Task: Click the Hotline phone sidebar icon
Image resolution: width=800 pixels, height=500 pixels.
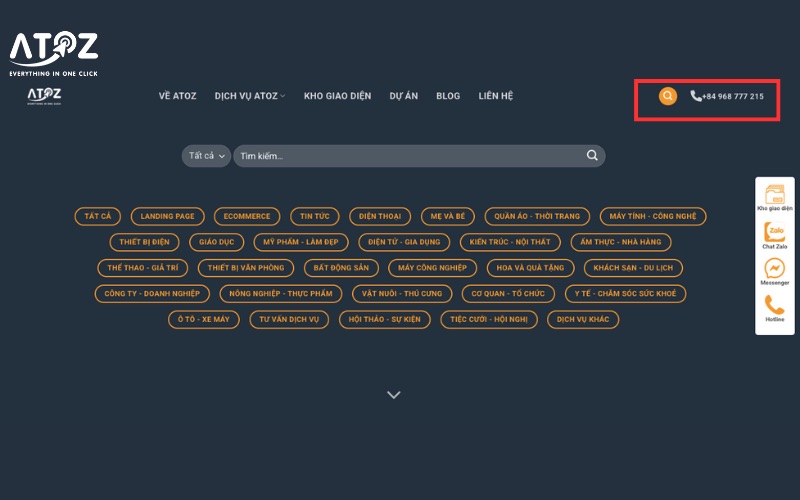Action: [x=774, y=308]
